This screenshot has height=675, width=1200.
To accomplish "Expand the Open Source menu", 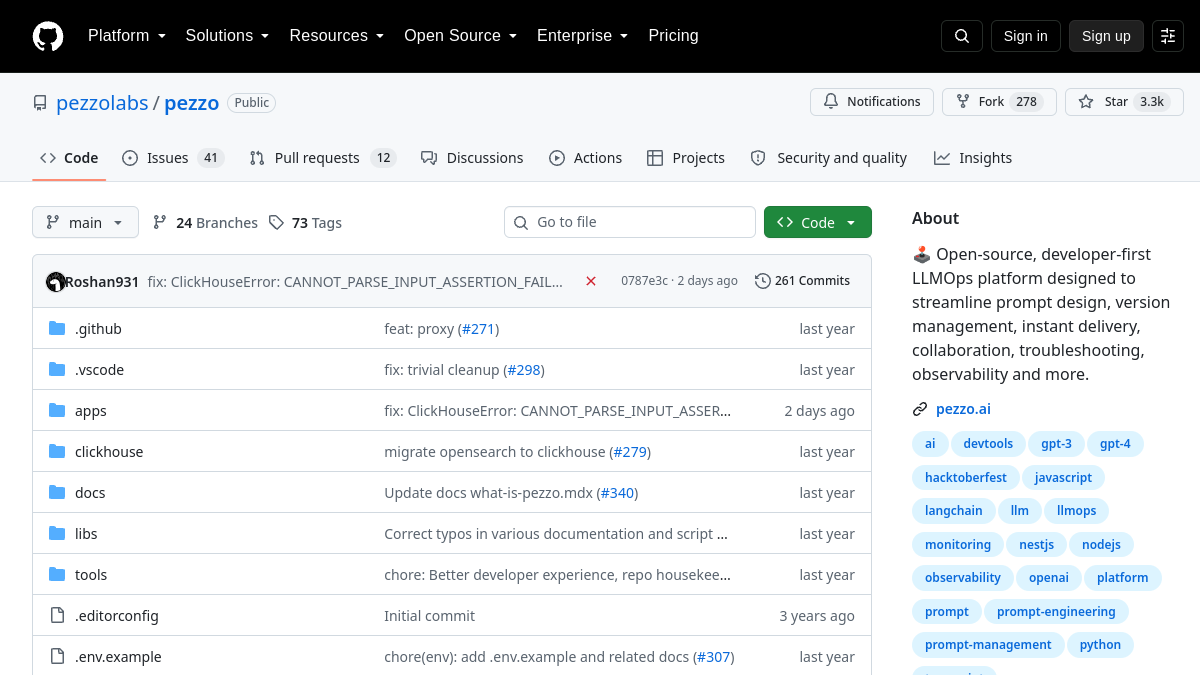I will coord(461,36).
